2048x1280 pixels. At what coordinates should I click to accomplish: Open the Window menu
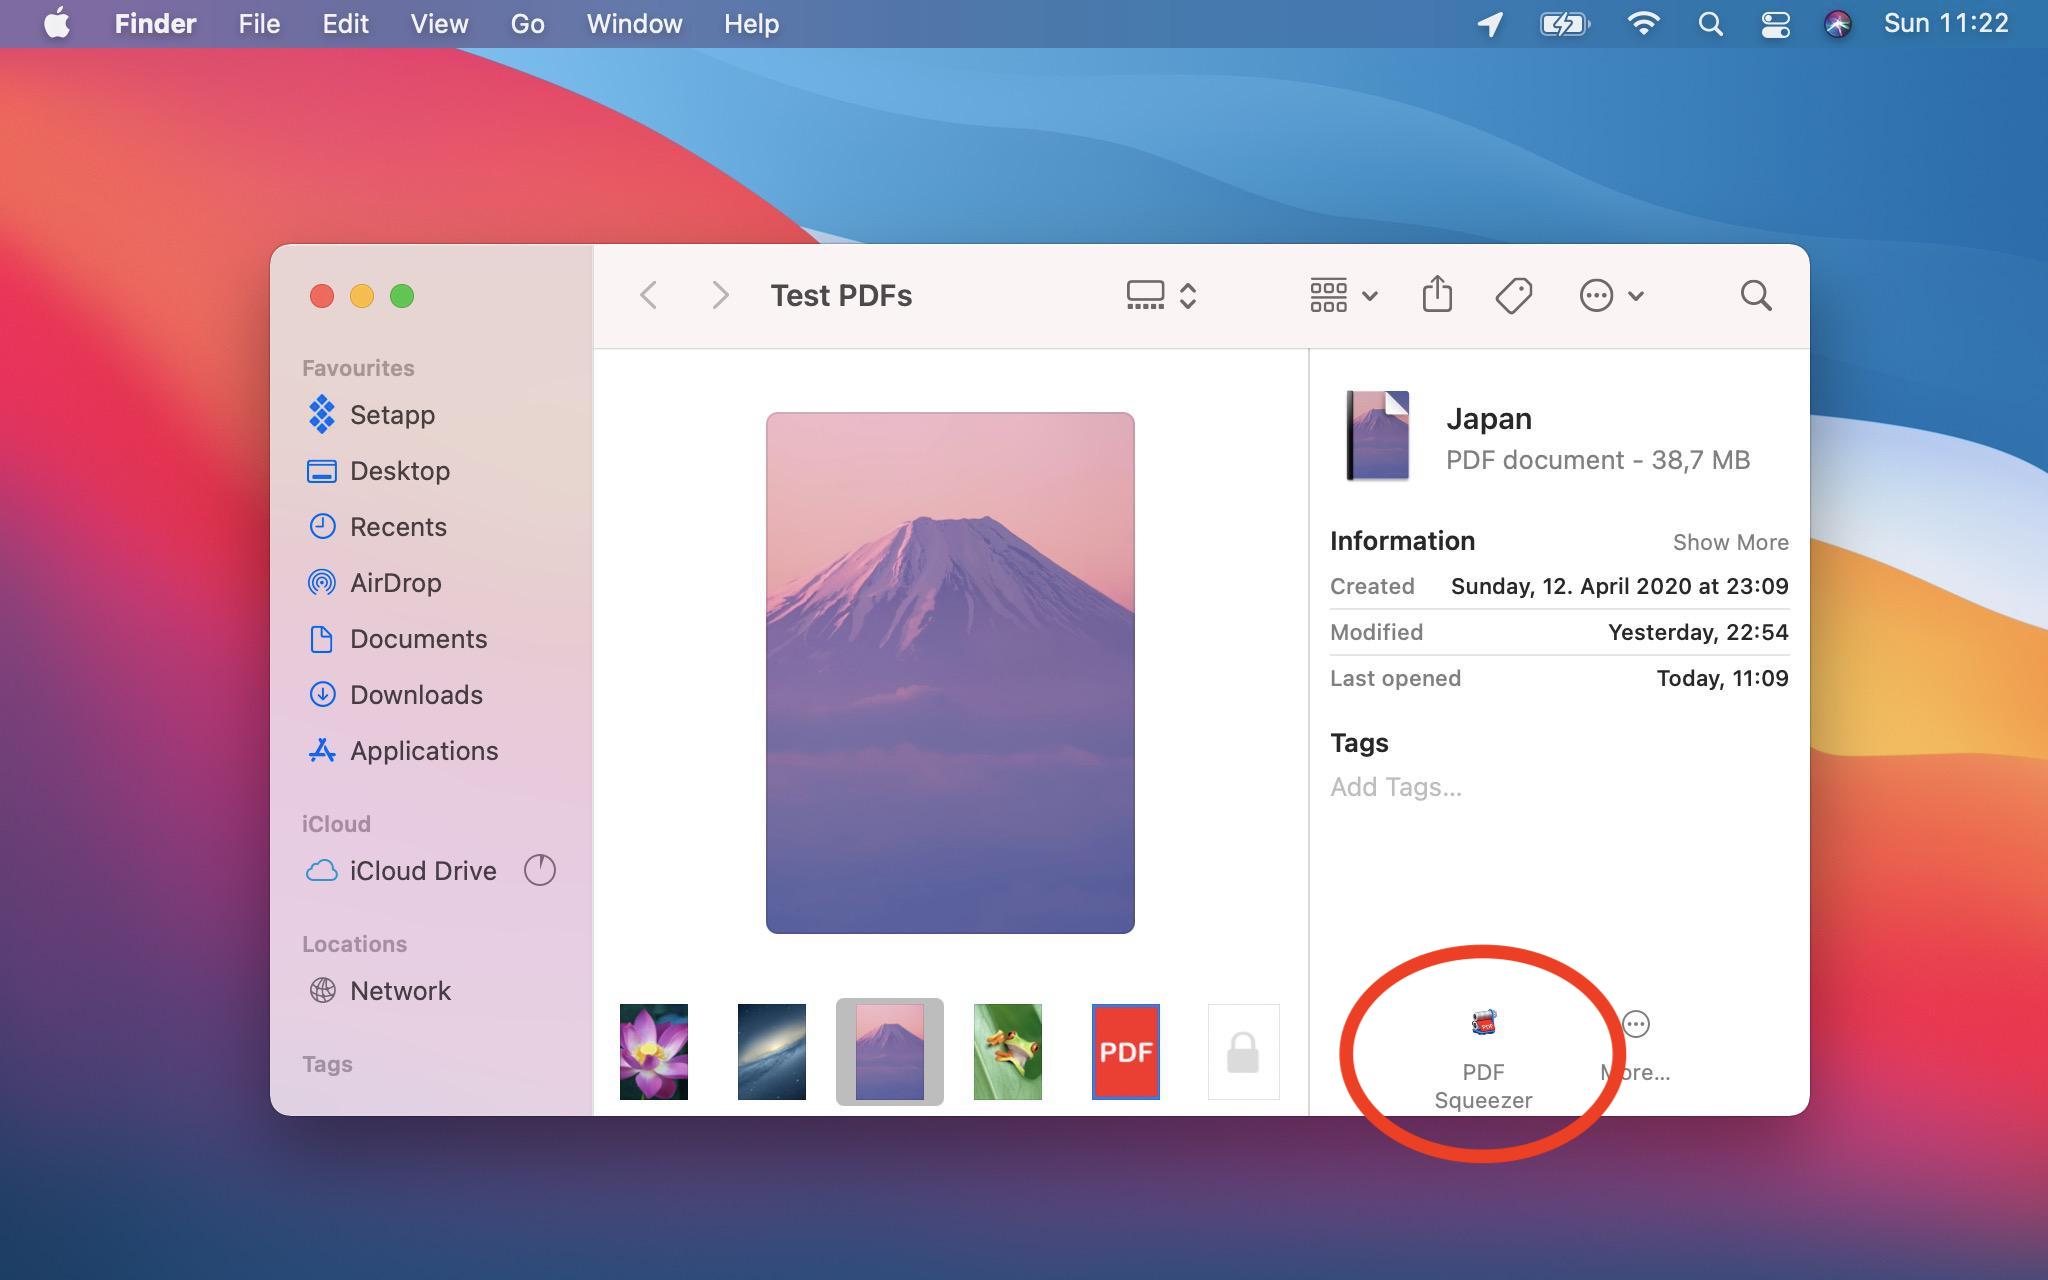[634, 23]
